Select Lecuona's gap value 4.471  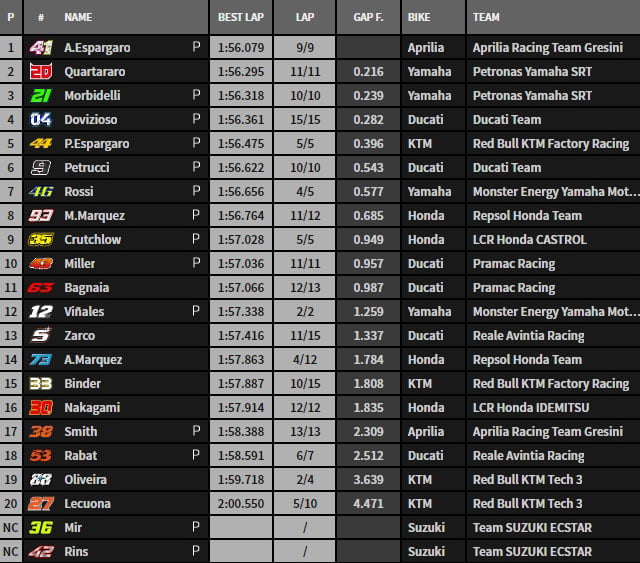point(368,504)
